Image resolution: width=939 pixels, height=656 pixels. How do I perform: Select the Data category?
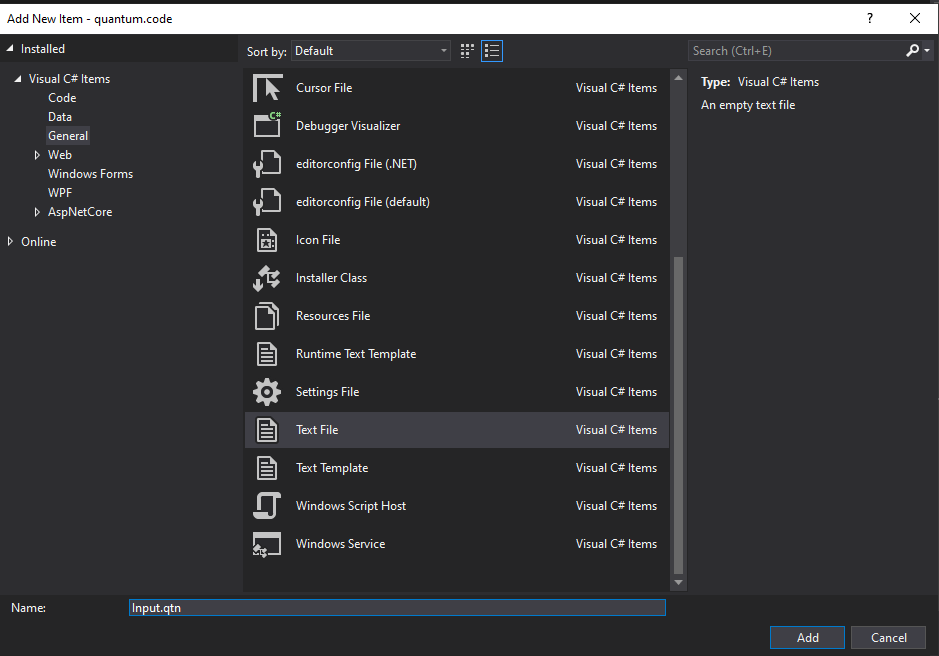coord(60,117)
